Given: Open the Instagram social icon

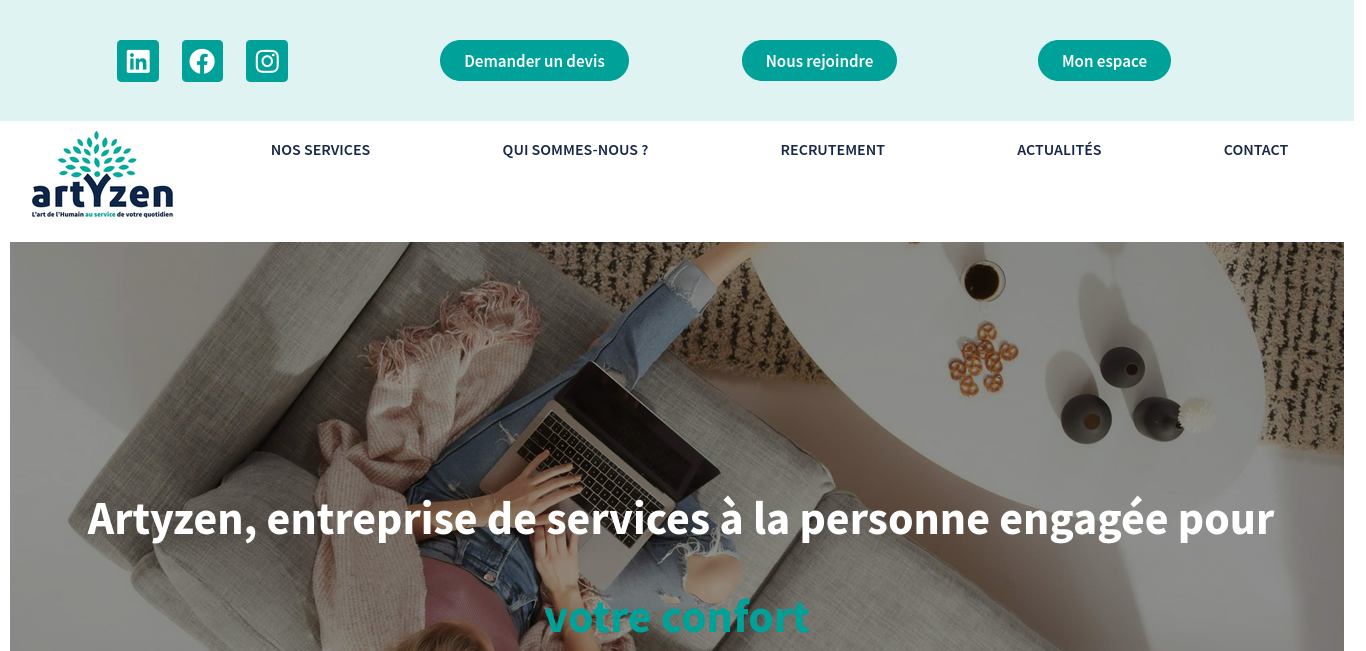Looking at the screenshot, I should click(267, 61).
